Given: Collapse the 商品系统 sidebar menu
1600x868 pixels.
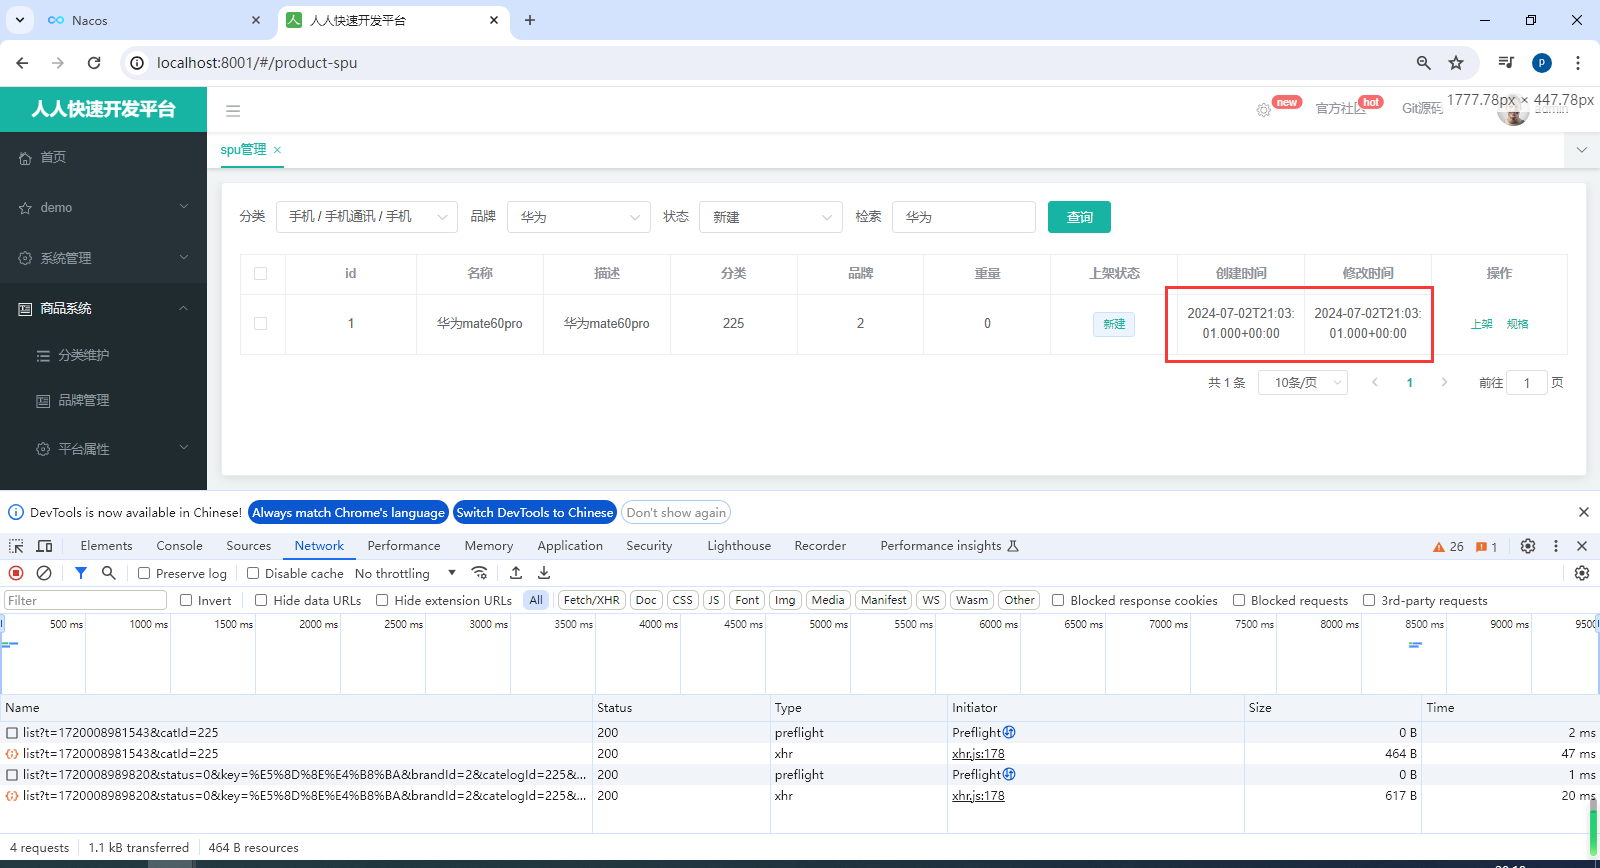Looking at the screenshot, I should (103, 308).
